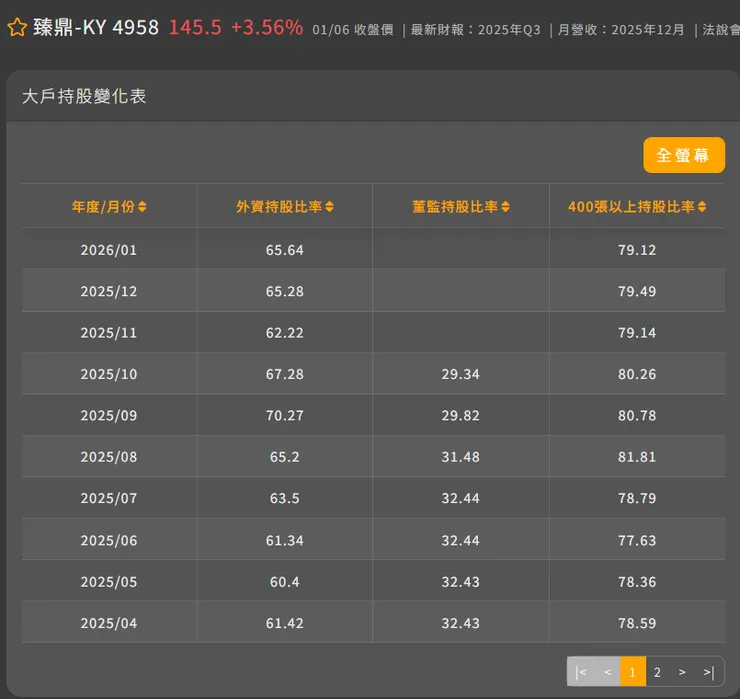
Task: Add 臻鼎-KY to favorites with star icon
Action: pos(17,27)
